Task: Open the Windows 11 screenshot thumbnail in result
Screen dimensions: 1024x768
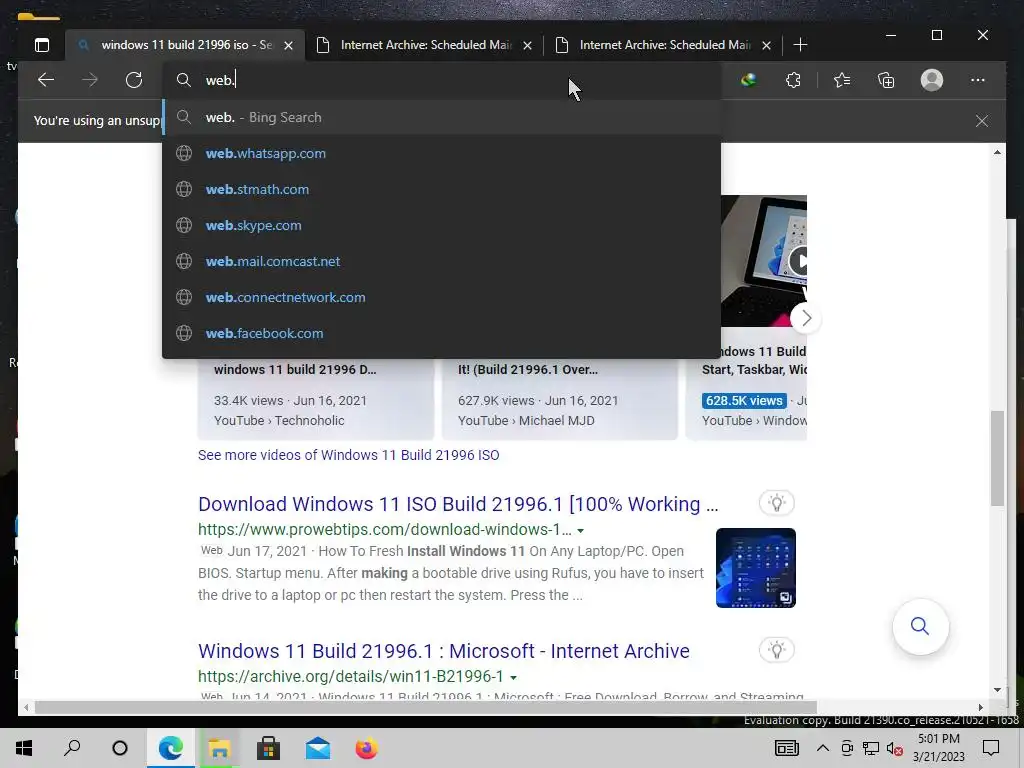Action: [756, 568]
